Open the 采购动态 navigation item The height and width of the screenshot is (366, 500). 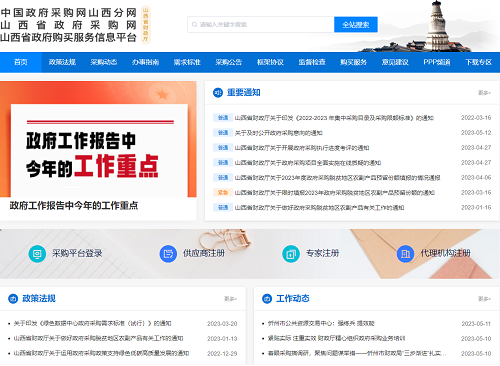(x=104, y=62)
